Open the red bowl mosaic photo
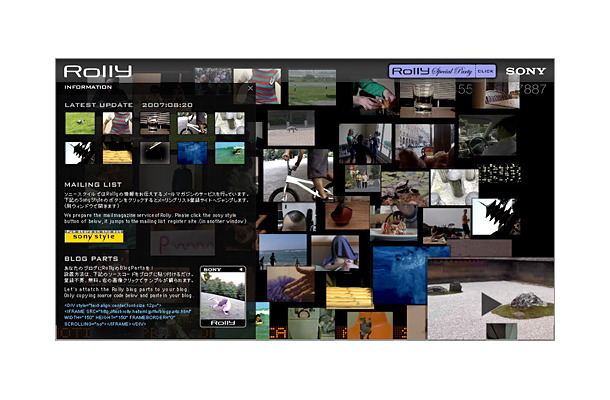The width and height of the screenshot is (610, 400). click(x=347, y=213)
